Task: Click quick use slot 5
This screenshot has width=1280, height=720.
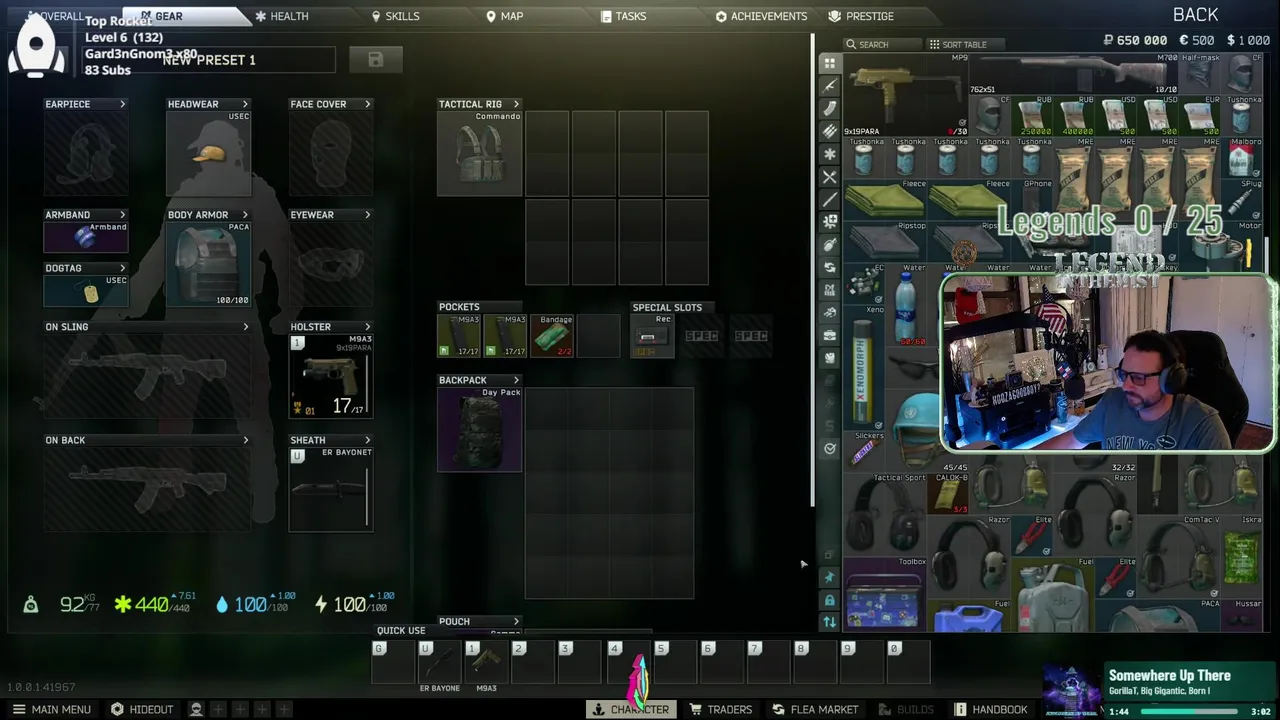Action: (x=672, y=663)
